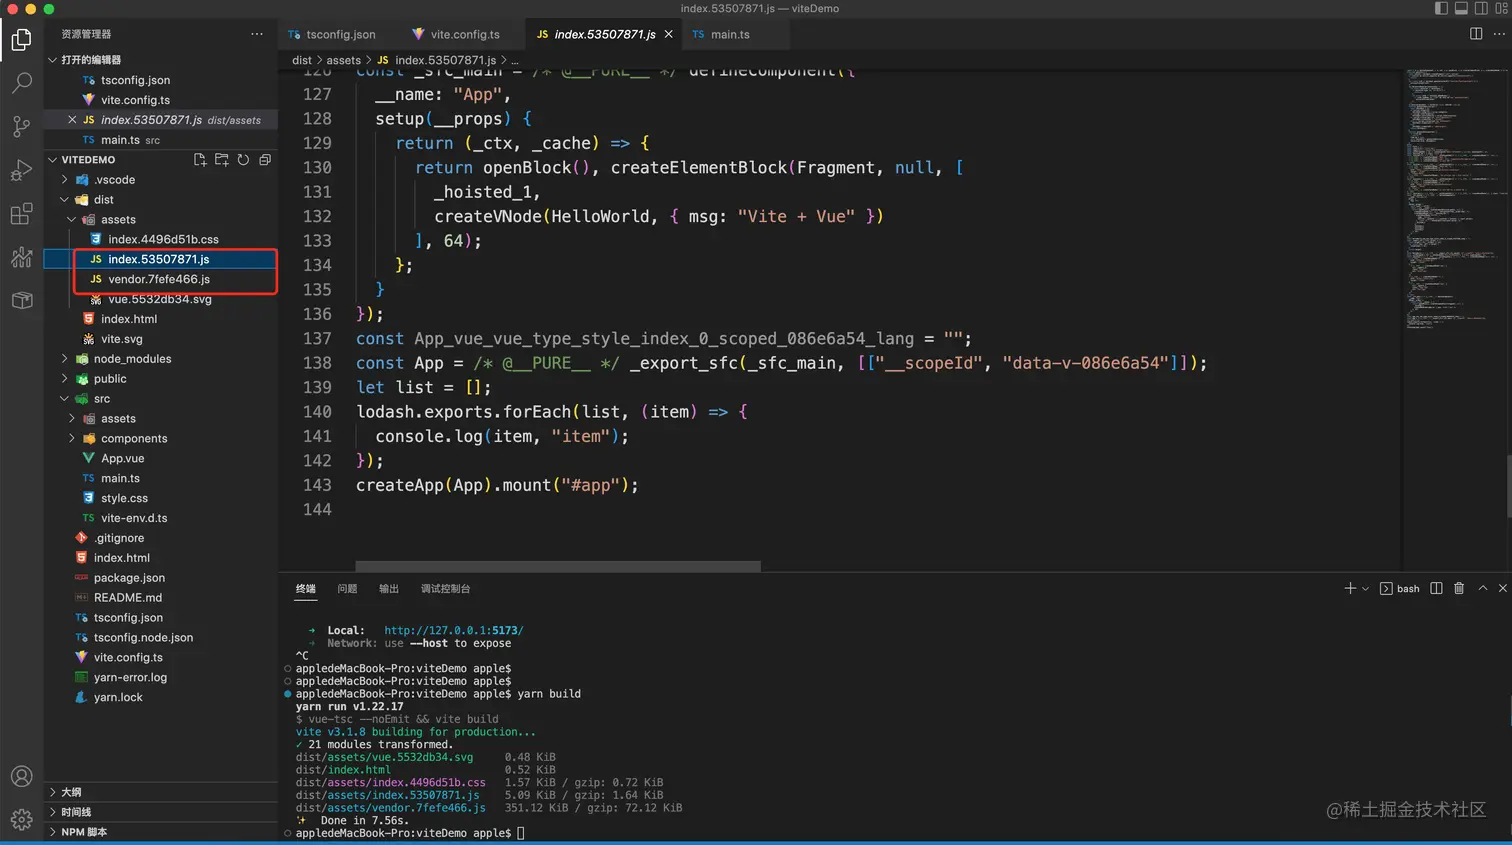Click the code minimap overview
Image resolution: width=1512 pixels, height=845 pixels.
(1455, 200)
